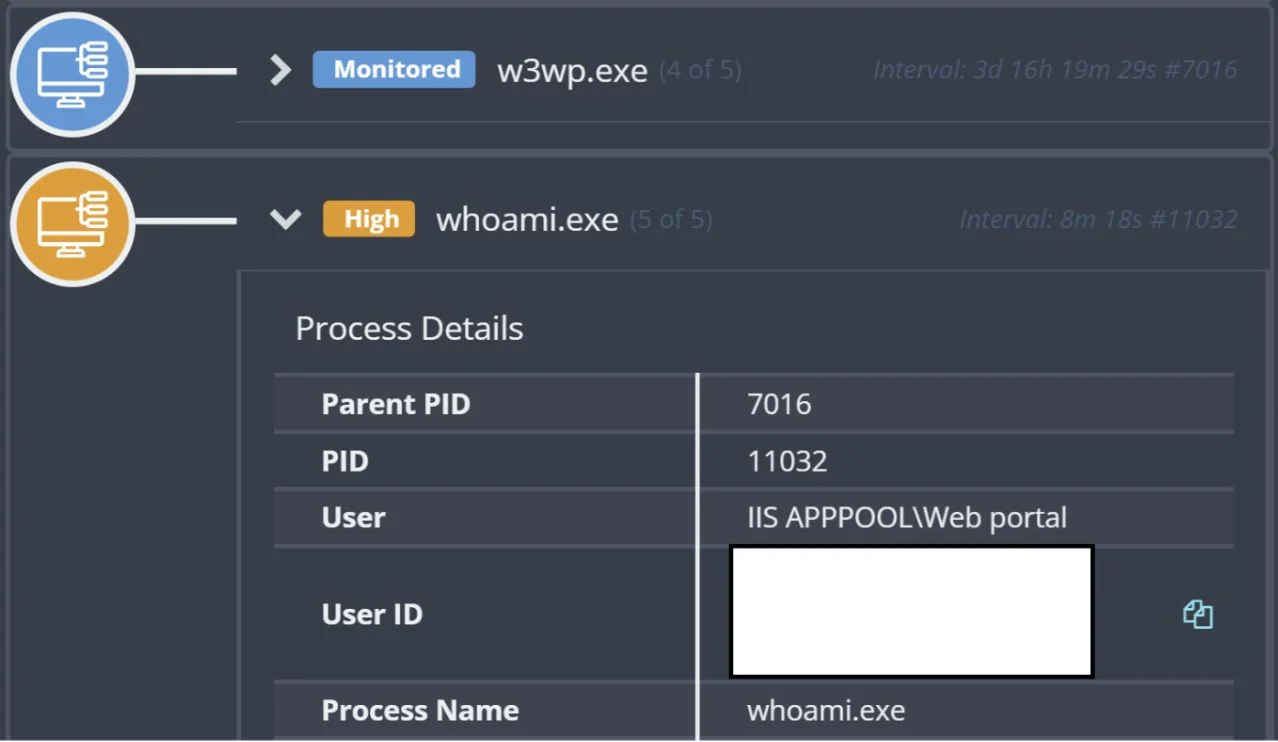1278x742 pixels.
Task: Click the redacted User ID field
Action: pyautogui.click(x=910, y=611)
